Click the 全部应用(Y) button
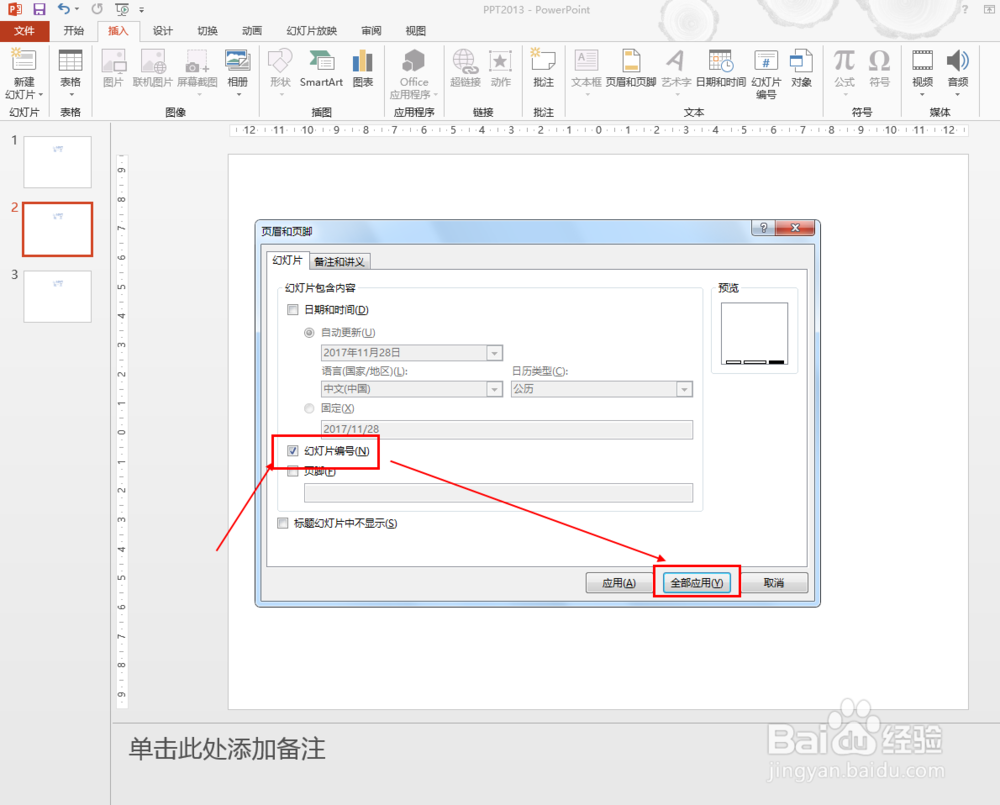The image size is (1000, 805). 696,583
